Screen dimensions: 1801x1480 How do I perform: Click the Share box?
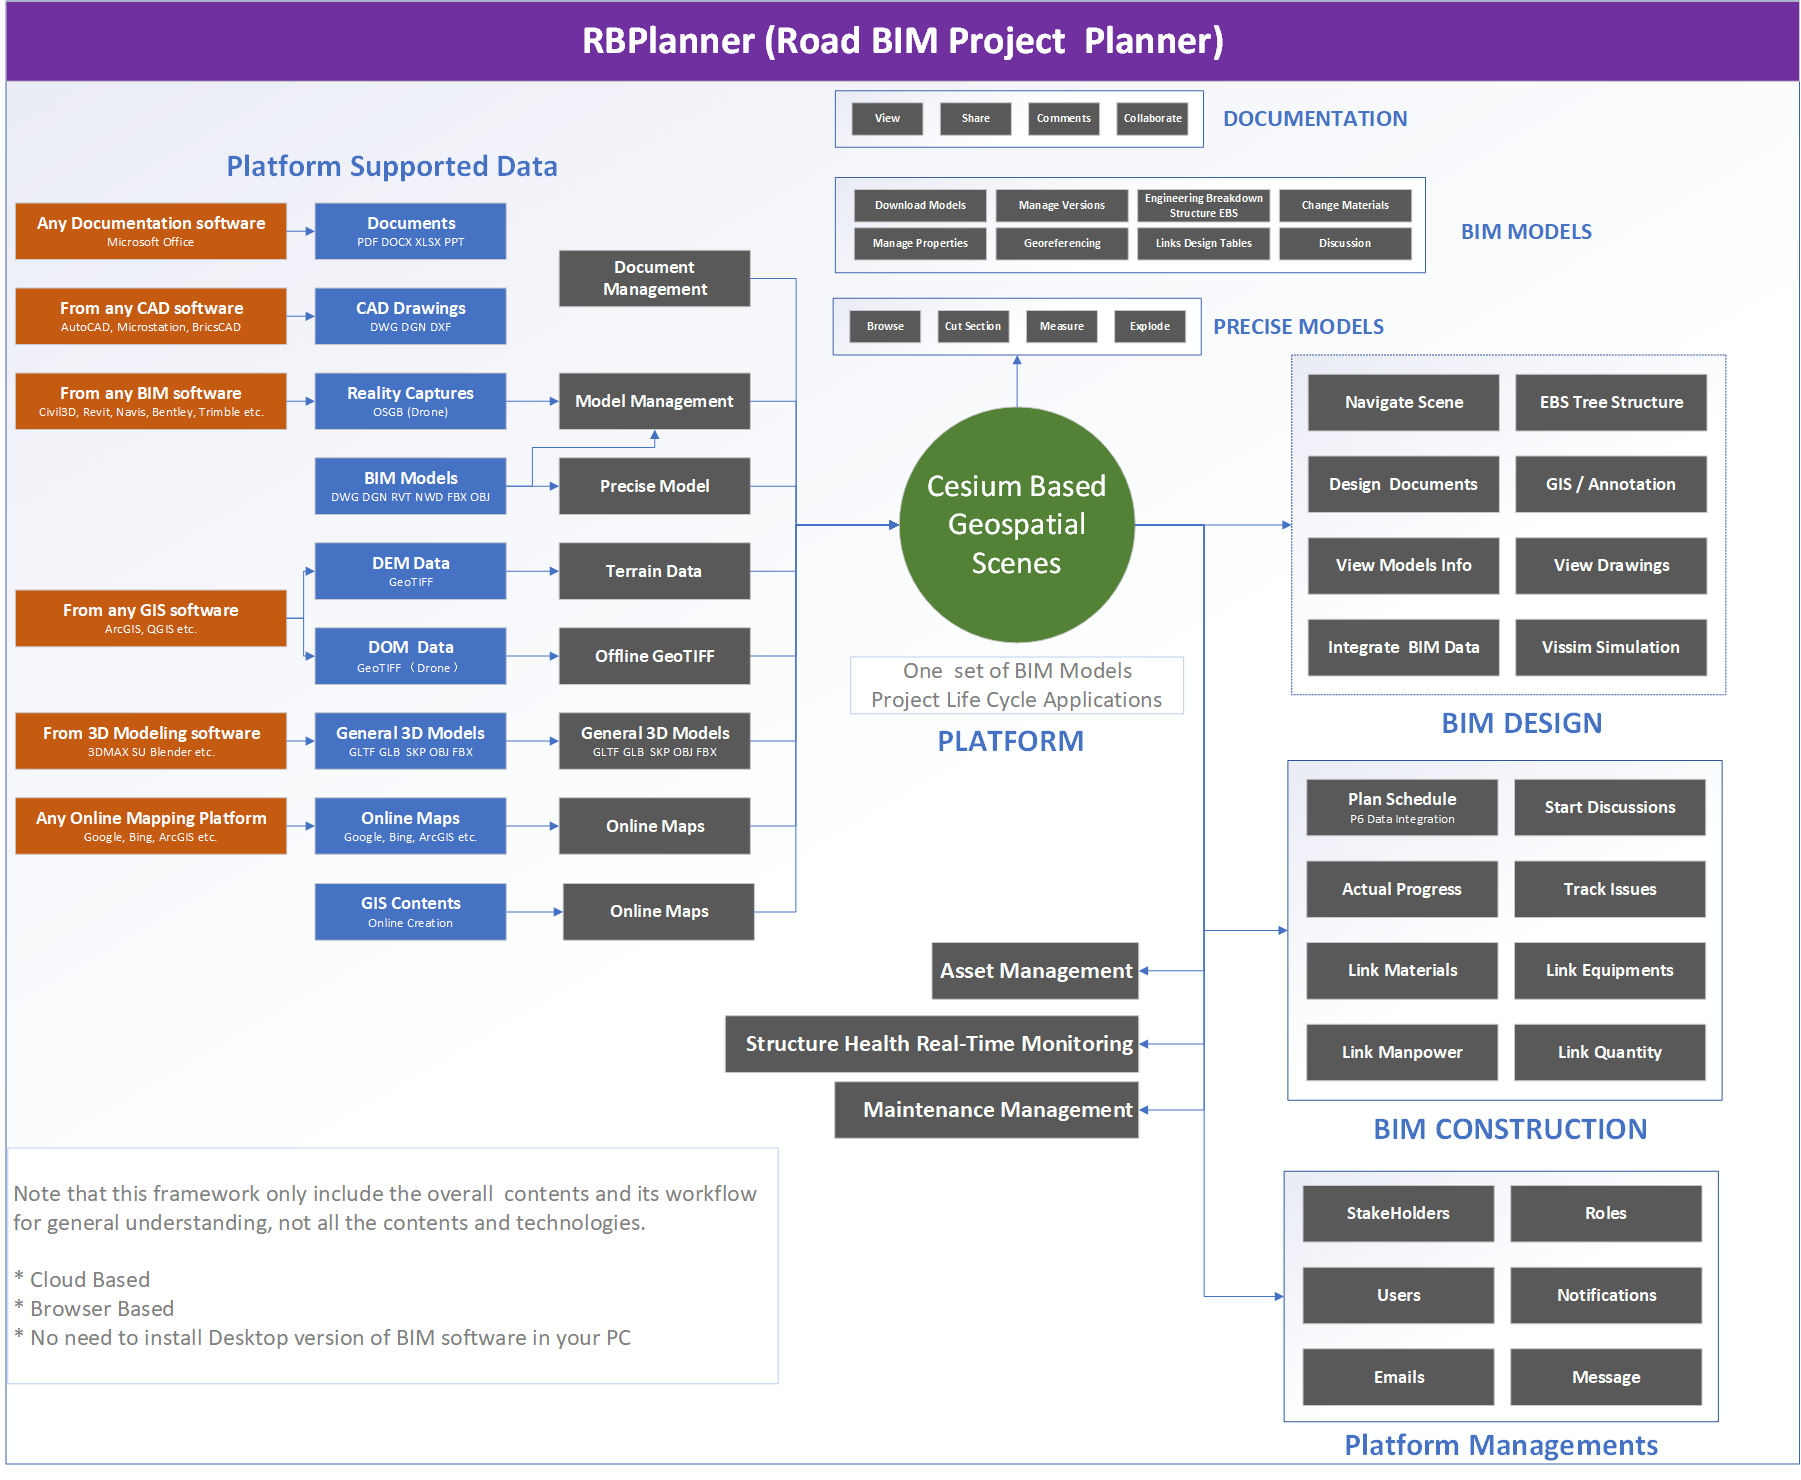point(975,118)
